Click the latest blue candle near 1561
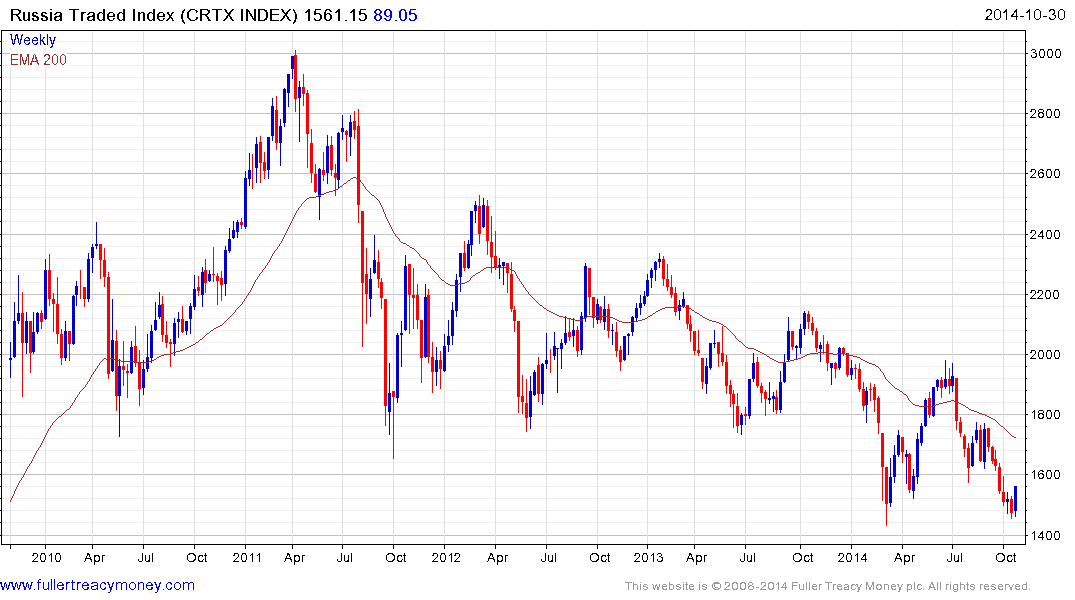The image size is (1075, 600). (1015, 499)
